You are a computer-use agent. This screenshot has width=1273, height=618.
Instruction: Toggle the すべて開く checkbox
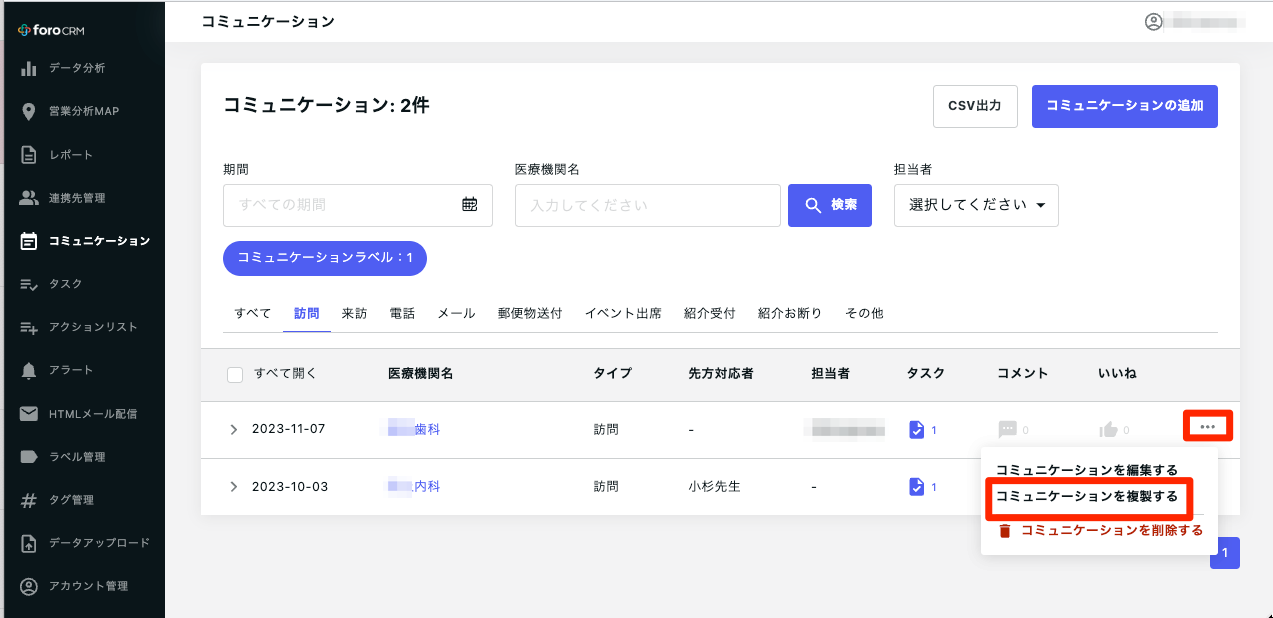[x=236, y=374]
